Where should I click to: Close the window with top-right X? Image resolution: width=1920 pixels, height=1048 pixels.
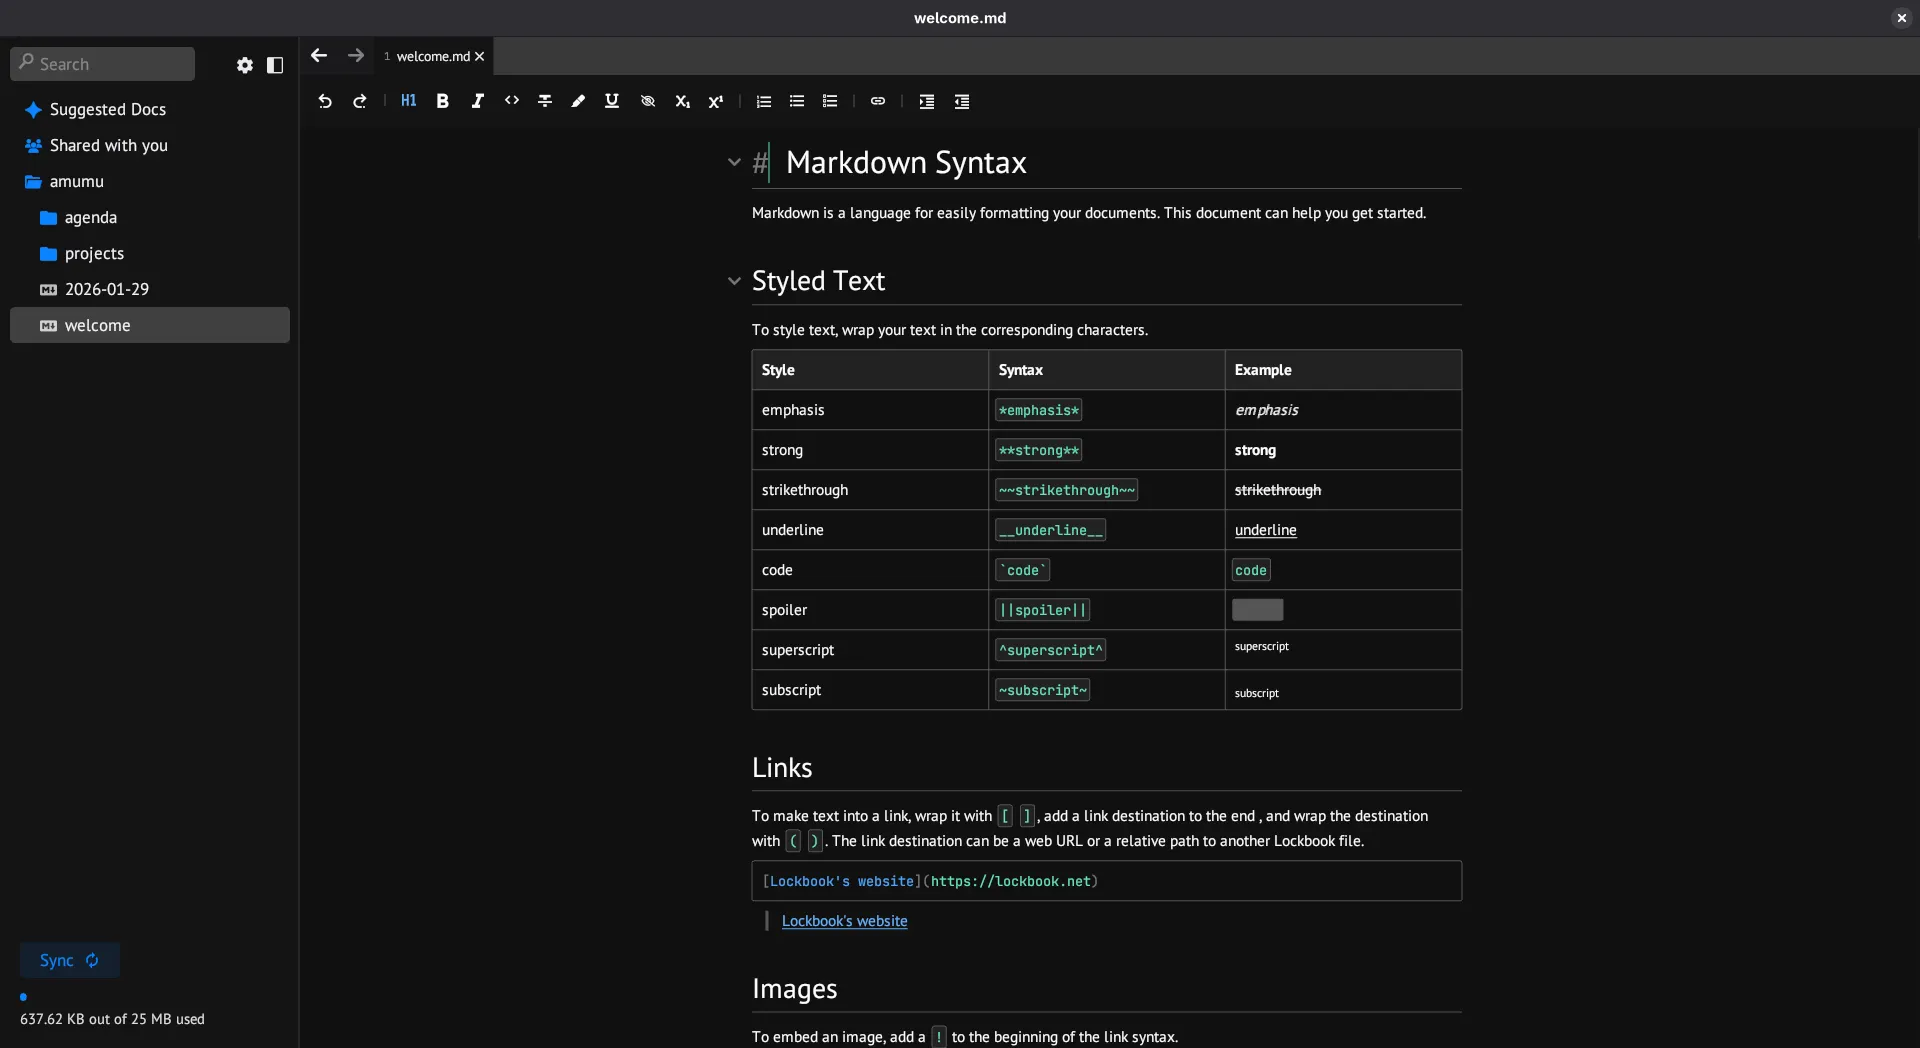1901,18
